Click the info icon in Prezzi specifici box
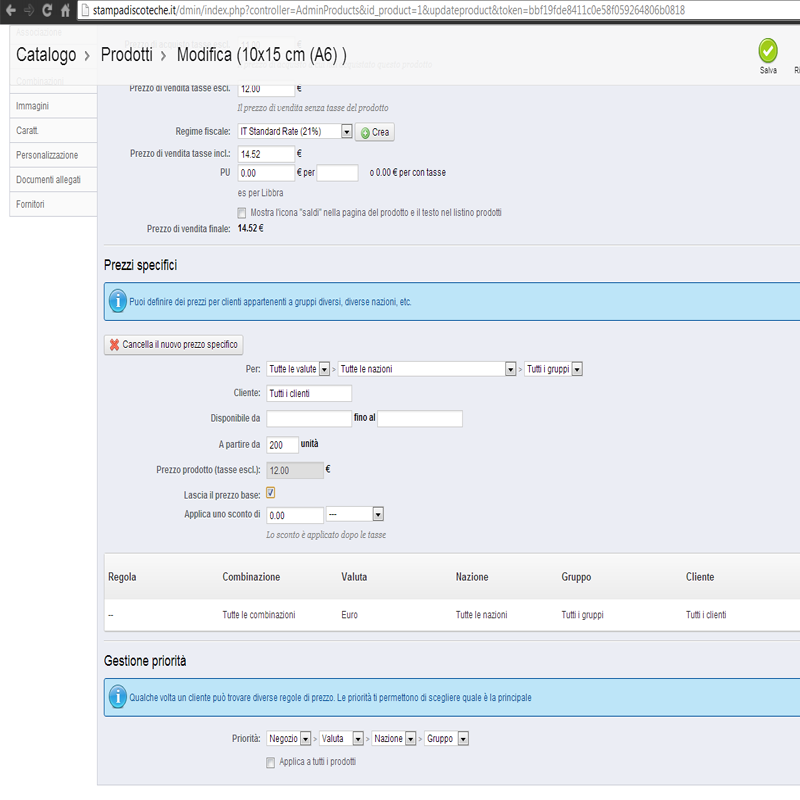Viewport: 800px width, 800px height. click(x=117, y=301)
